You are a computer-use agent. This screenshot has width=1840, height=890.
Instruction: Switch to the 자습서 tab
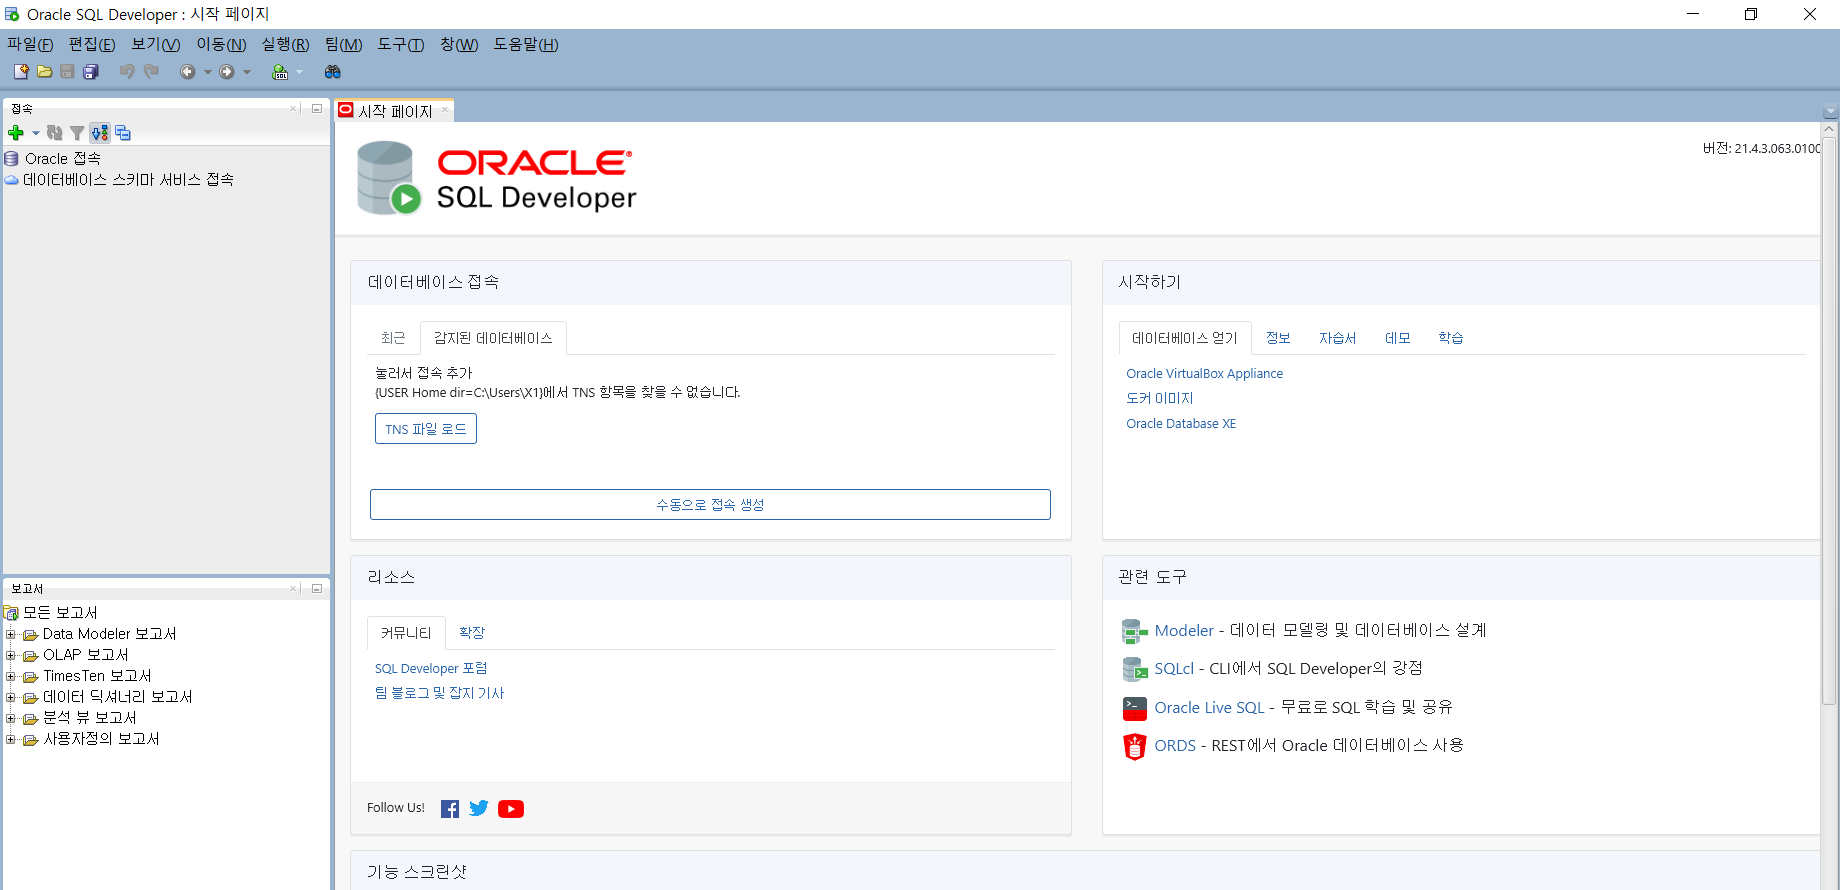(x=1338, y=338)
